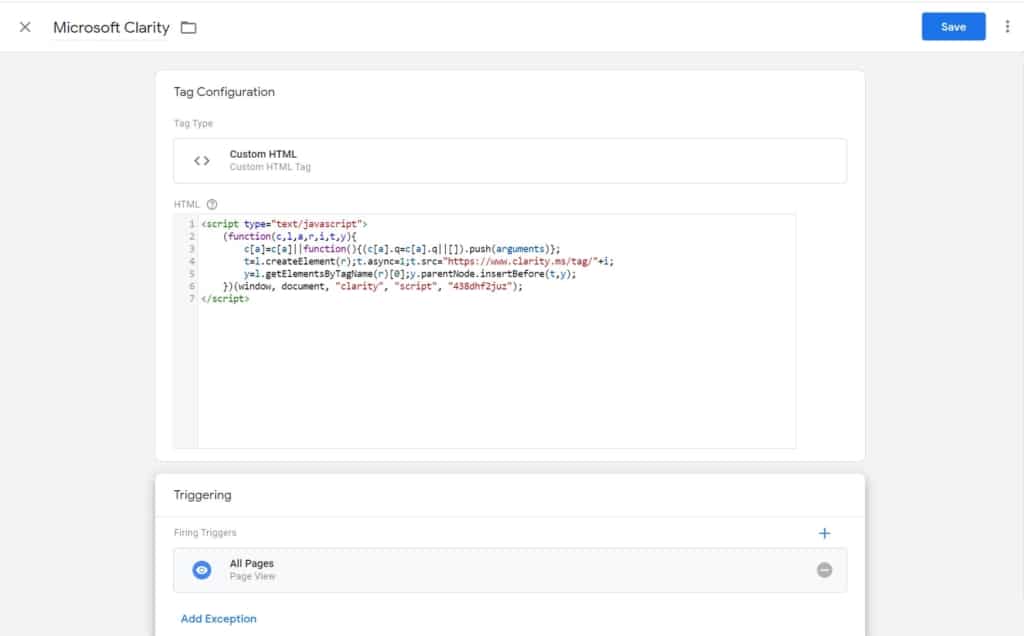1024x636 pixels.
Task: Close the tag editor with the X
Action: coord(25,27)
